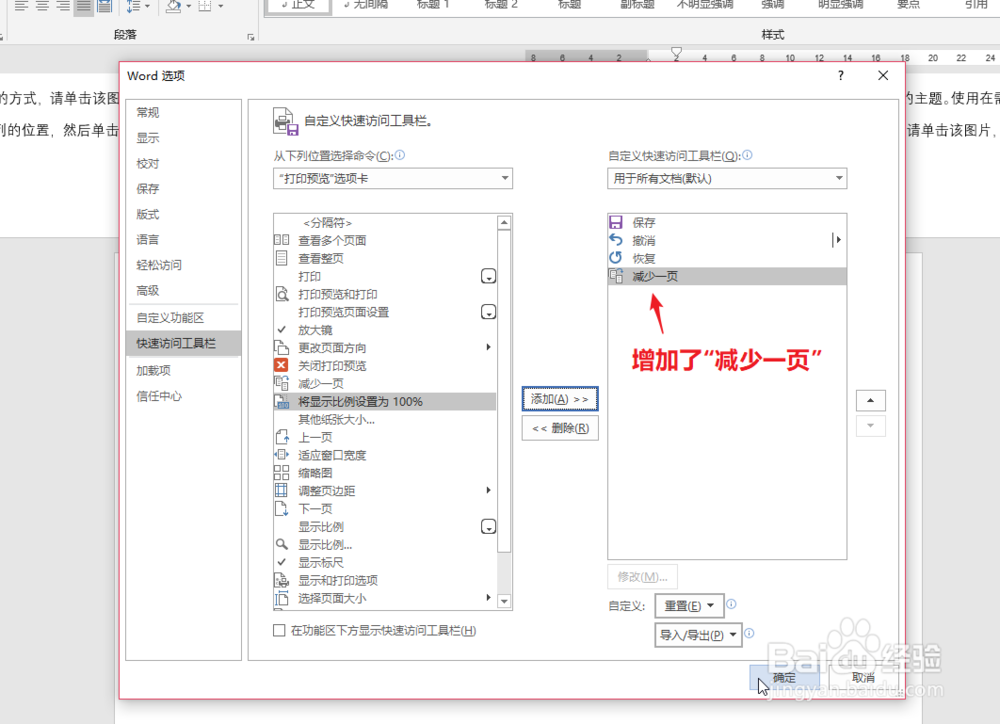Open the 导入/导出 dropdown button
This screenshot has height=724, width=1000.
coord(698,635)
